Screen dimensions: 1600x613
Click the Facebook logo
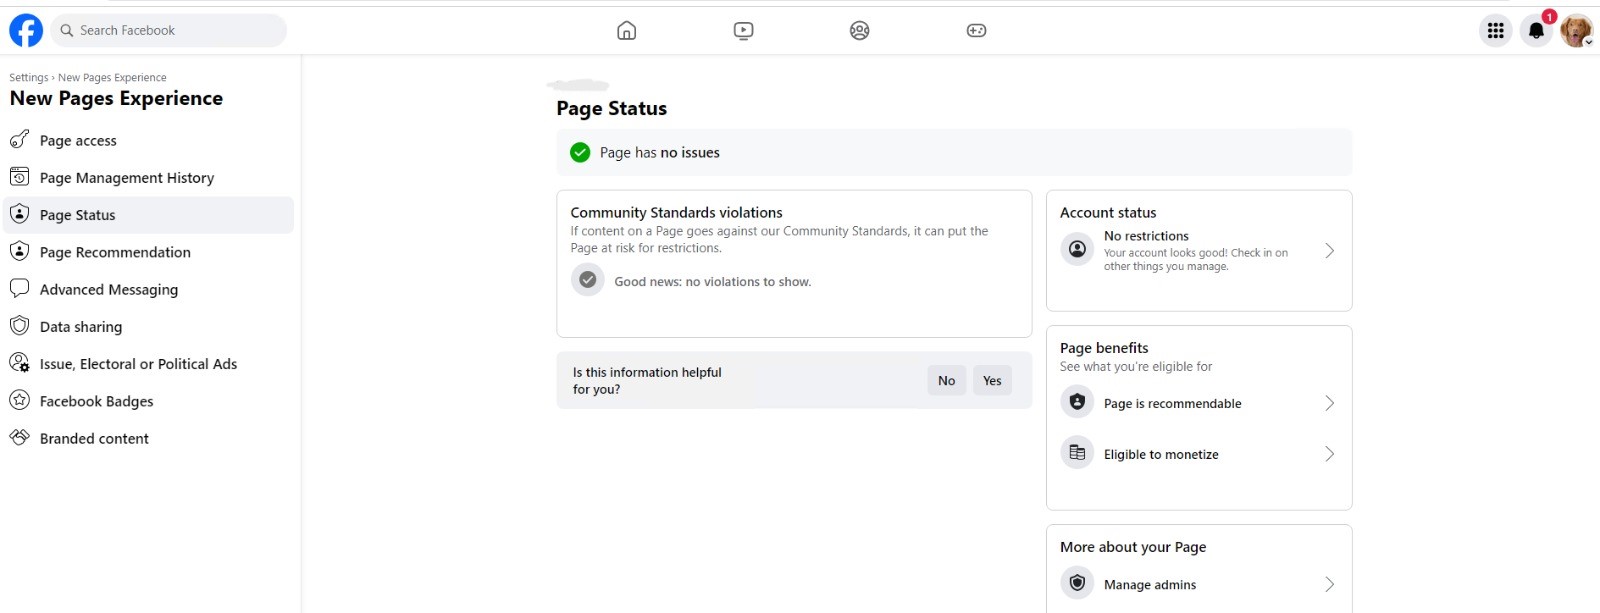(26, 30)
